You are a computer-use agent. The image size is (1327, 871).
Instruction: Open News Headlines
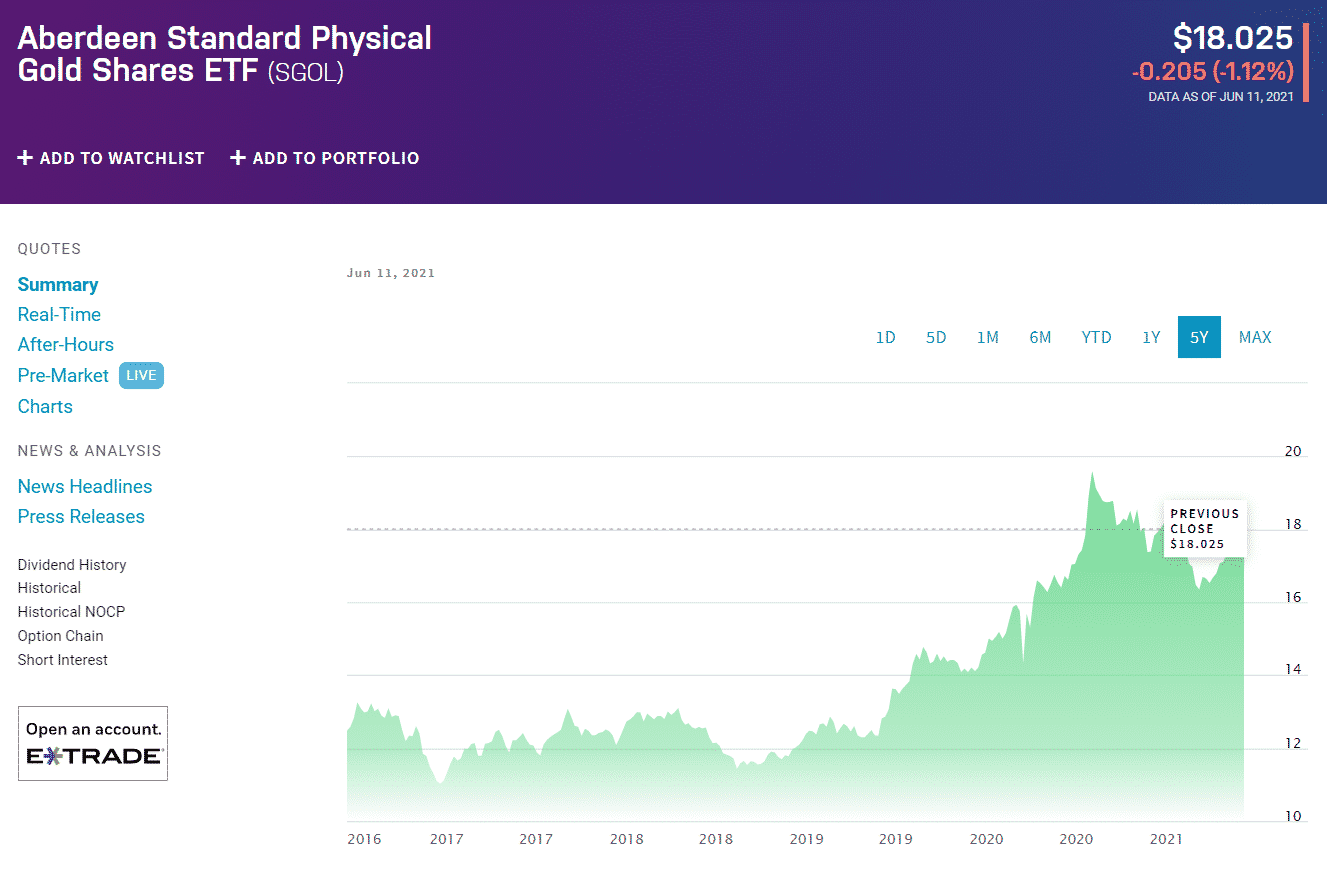pyautogui.click(x=85, y=486)
